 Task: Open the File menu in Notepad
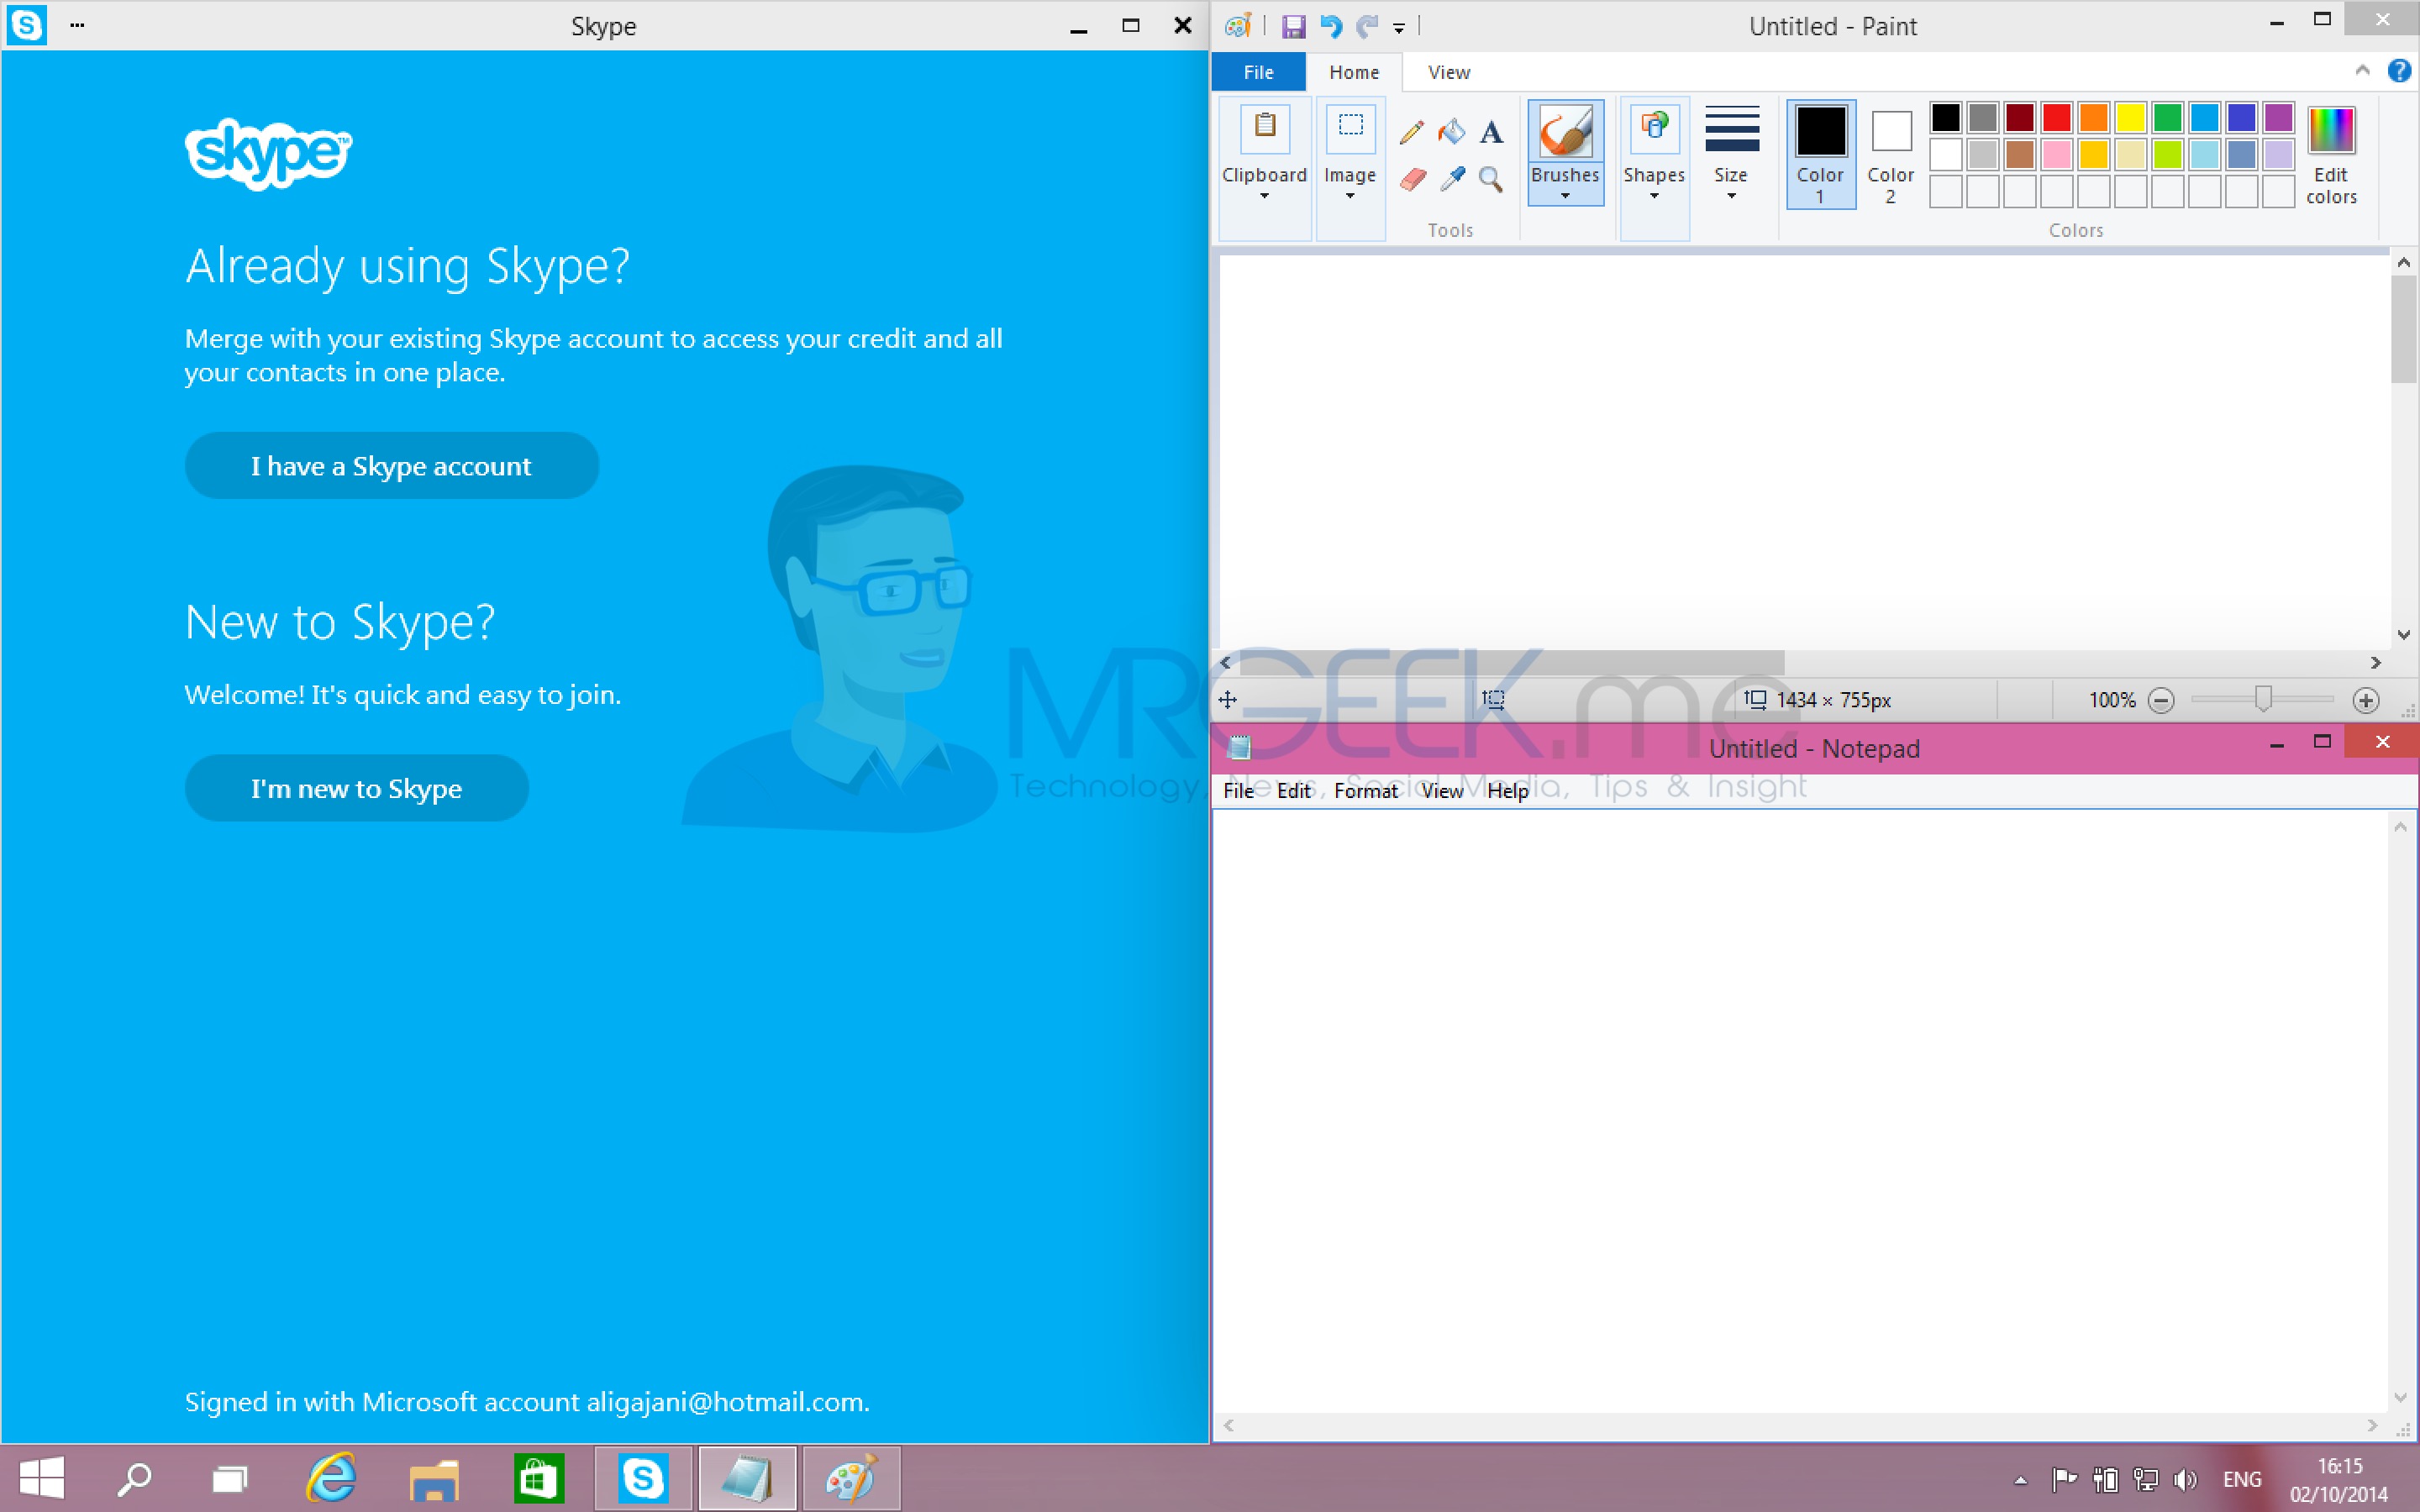pos(1238,791)
